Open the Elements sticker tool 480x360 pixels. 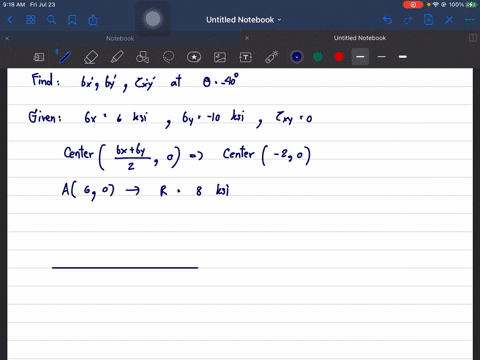194,57
